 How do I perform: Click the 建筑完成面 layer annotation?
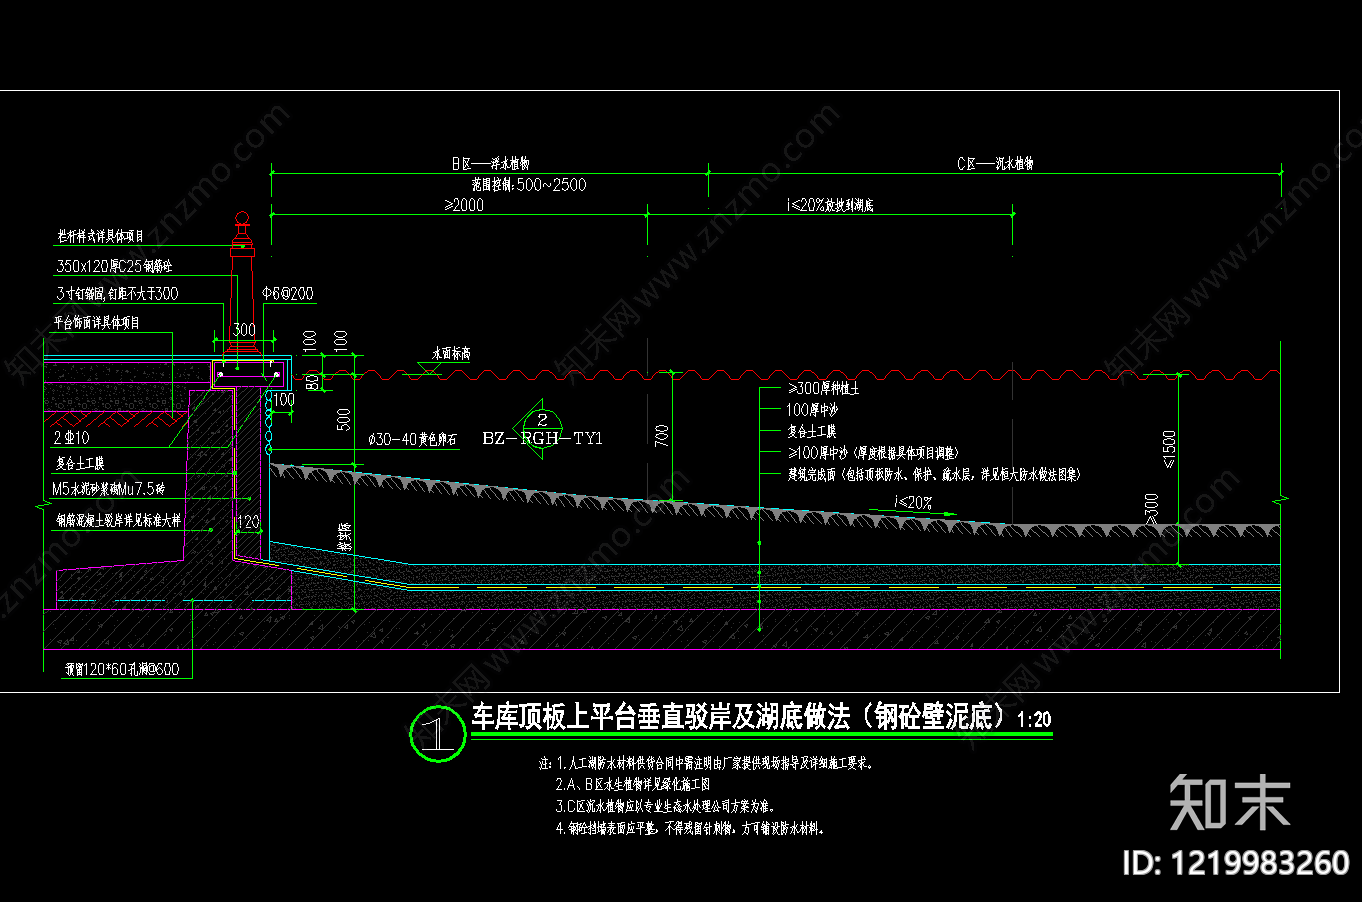tap(934, 475)
